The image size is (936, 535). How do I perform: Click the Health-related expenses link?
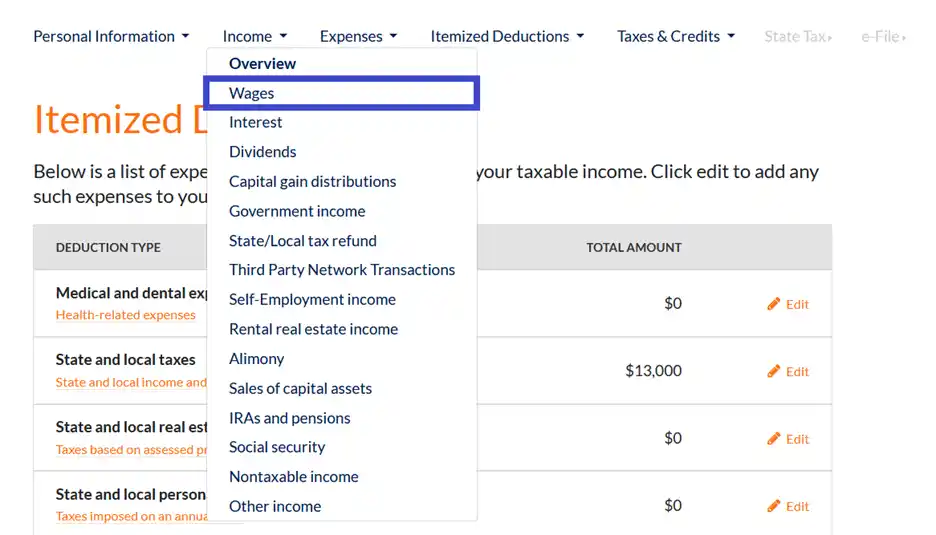click(126, 315)
